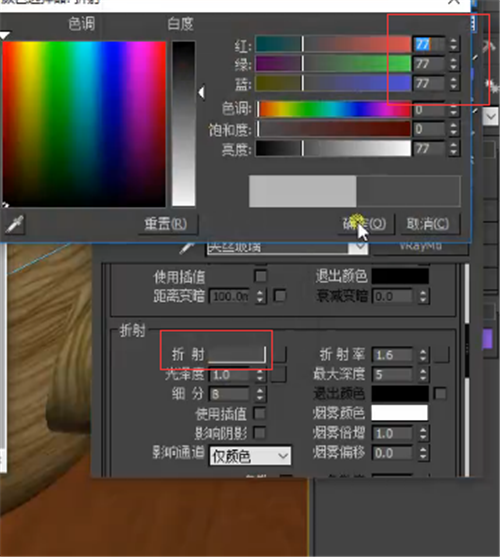500x557 pixels.
Task: Click 退出颜色 black swatch in 折射 section
Action: coord(400,394)
